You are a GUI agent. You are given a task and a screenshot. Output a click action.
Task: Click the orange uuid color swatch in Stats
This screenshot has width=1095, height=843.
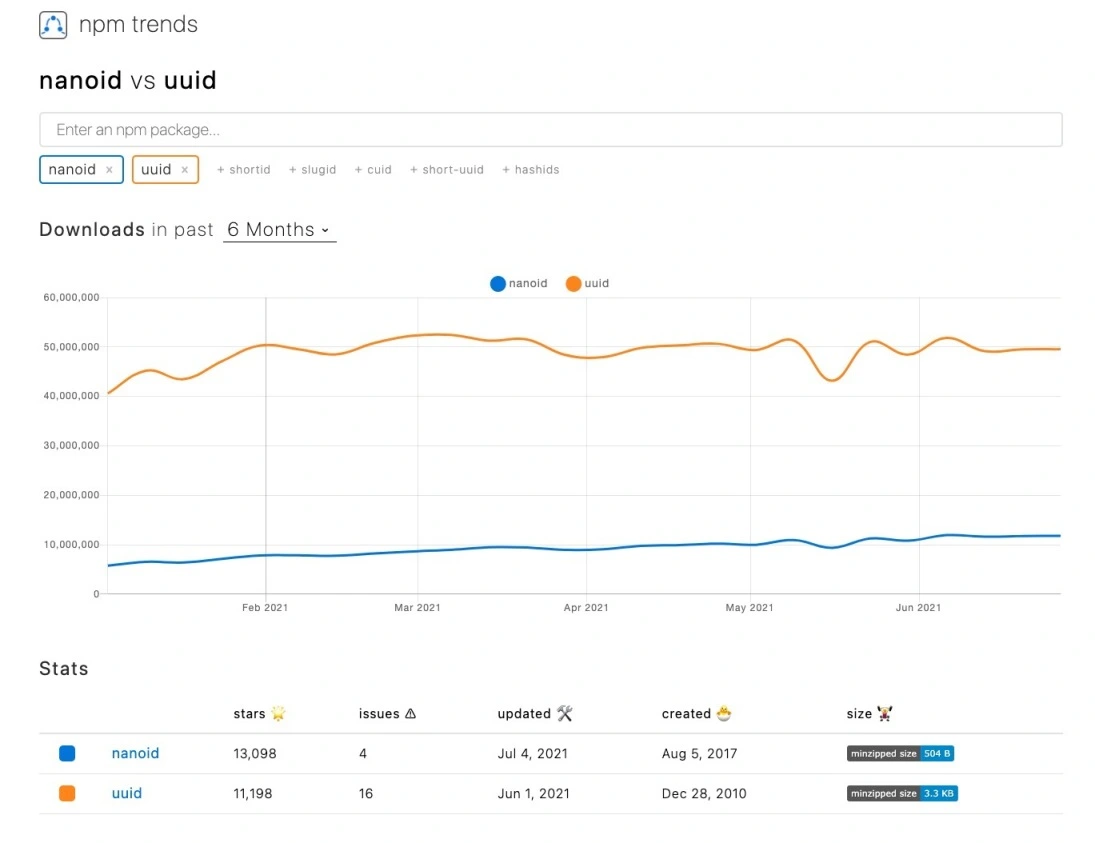point(67,793)
